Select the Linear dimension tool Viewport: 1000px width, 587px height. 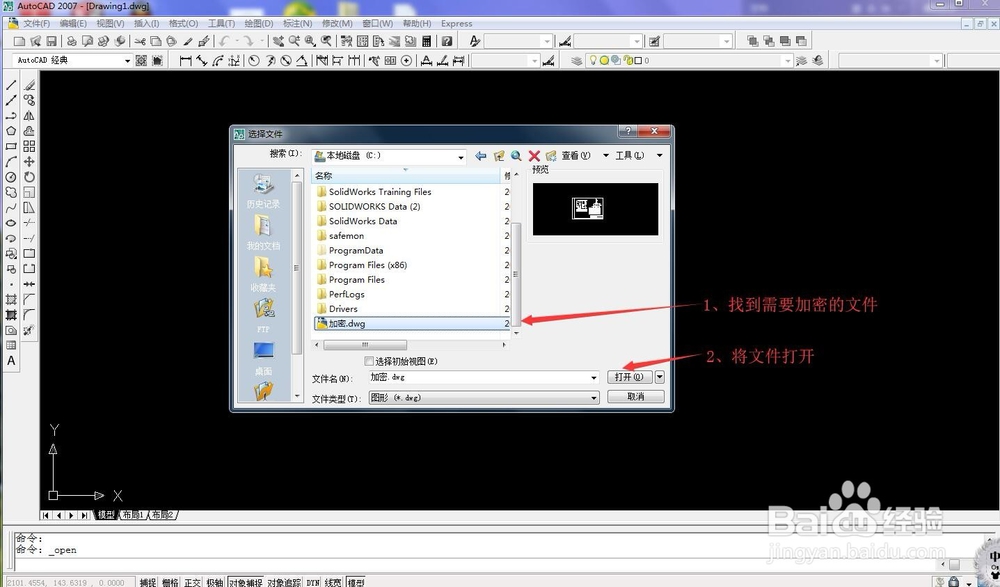tap(186, 61)
